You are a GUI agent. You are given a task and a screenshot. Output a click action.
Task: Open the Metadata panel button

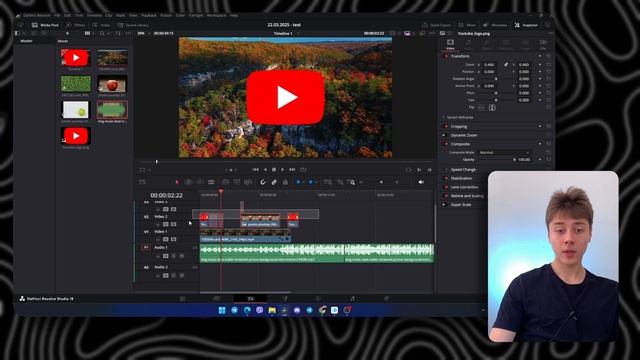point(495,25)
